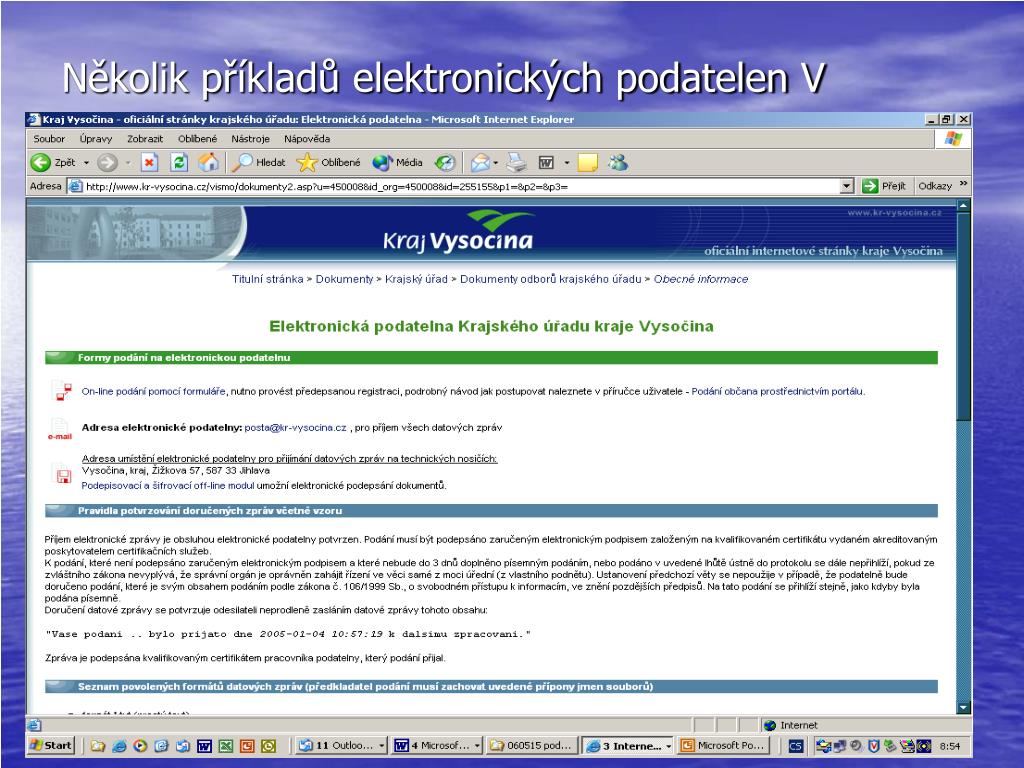Click the posta@kr-vysocina.cz email link
This screenshot has height=768, width=1024.
[x=295, y=428]
